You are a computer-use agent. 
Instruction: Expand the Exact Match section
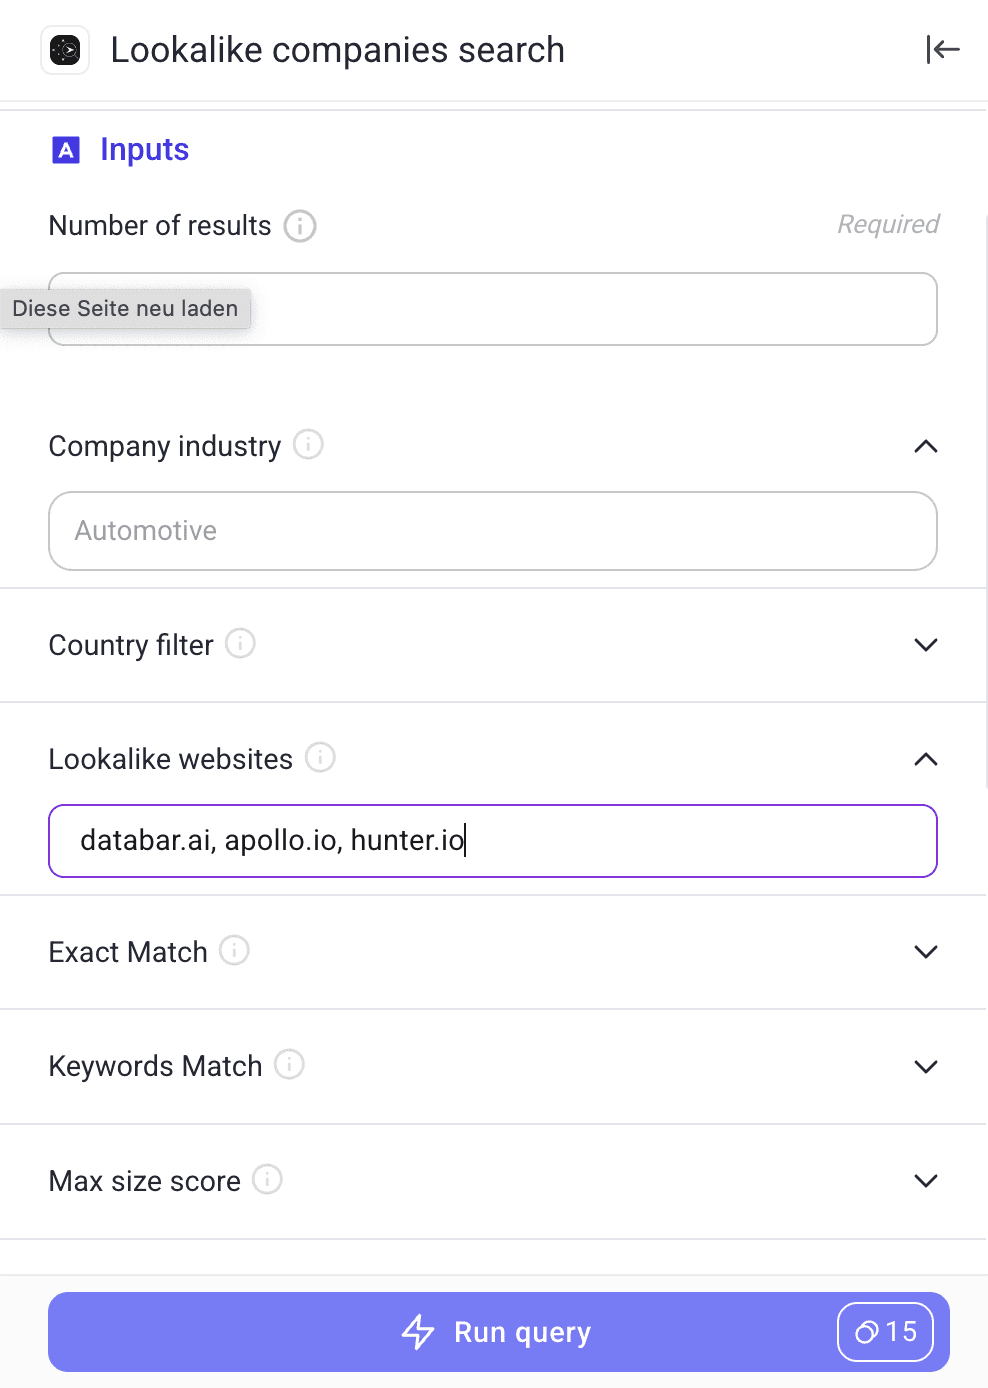tap(926, 952)
